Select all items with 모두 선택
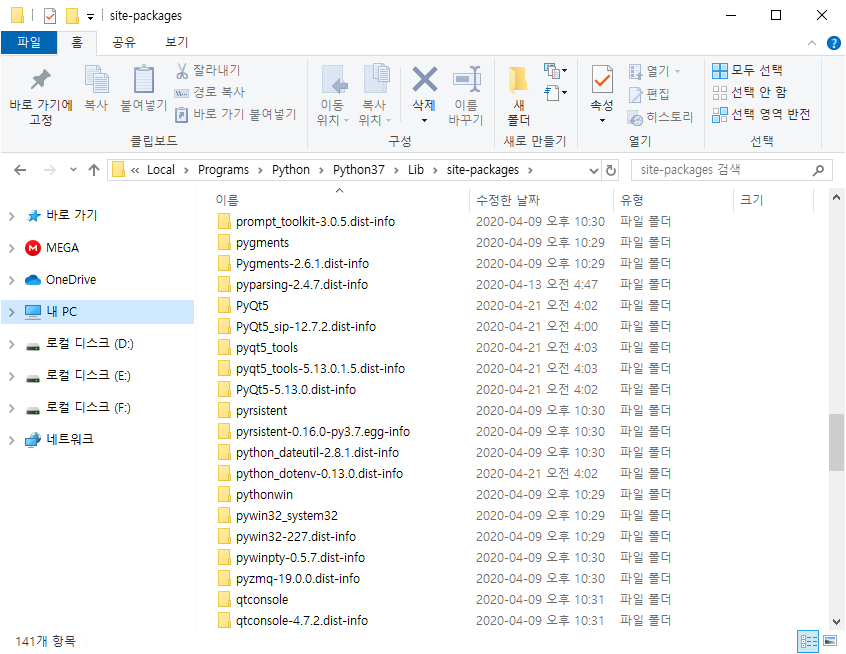 (x=747, y=70)
